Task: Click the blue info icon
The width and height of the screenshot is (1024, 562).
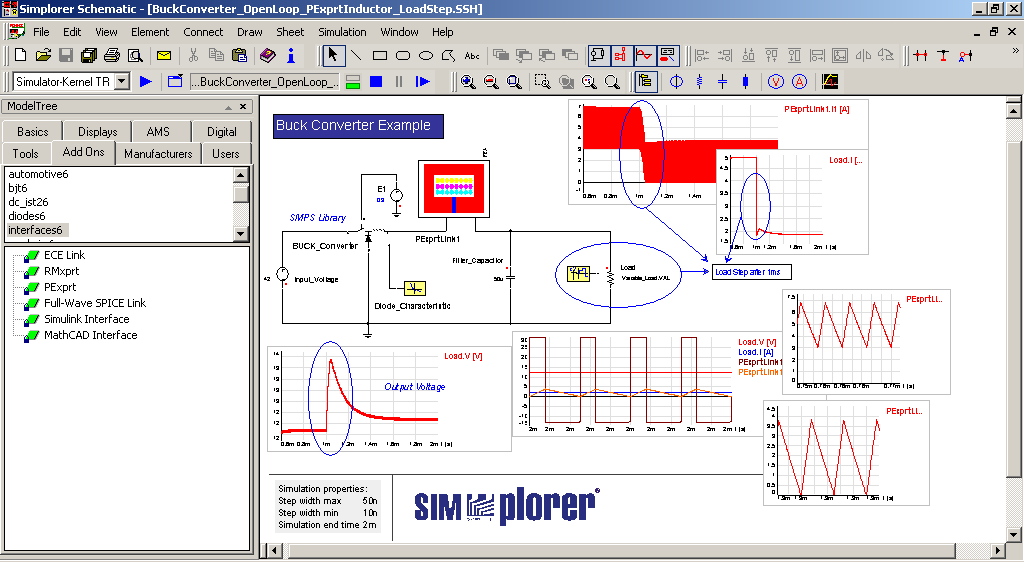Action: (x=291, y=55)
